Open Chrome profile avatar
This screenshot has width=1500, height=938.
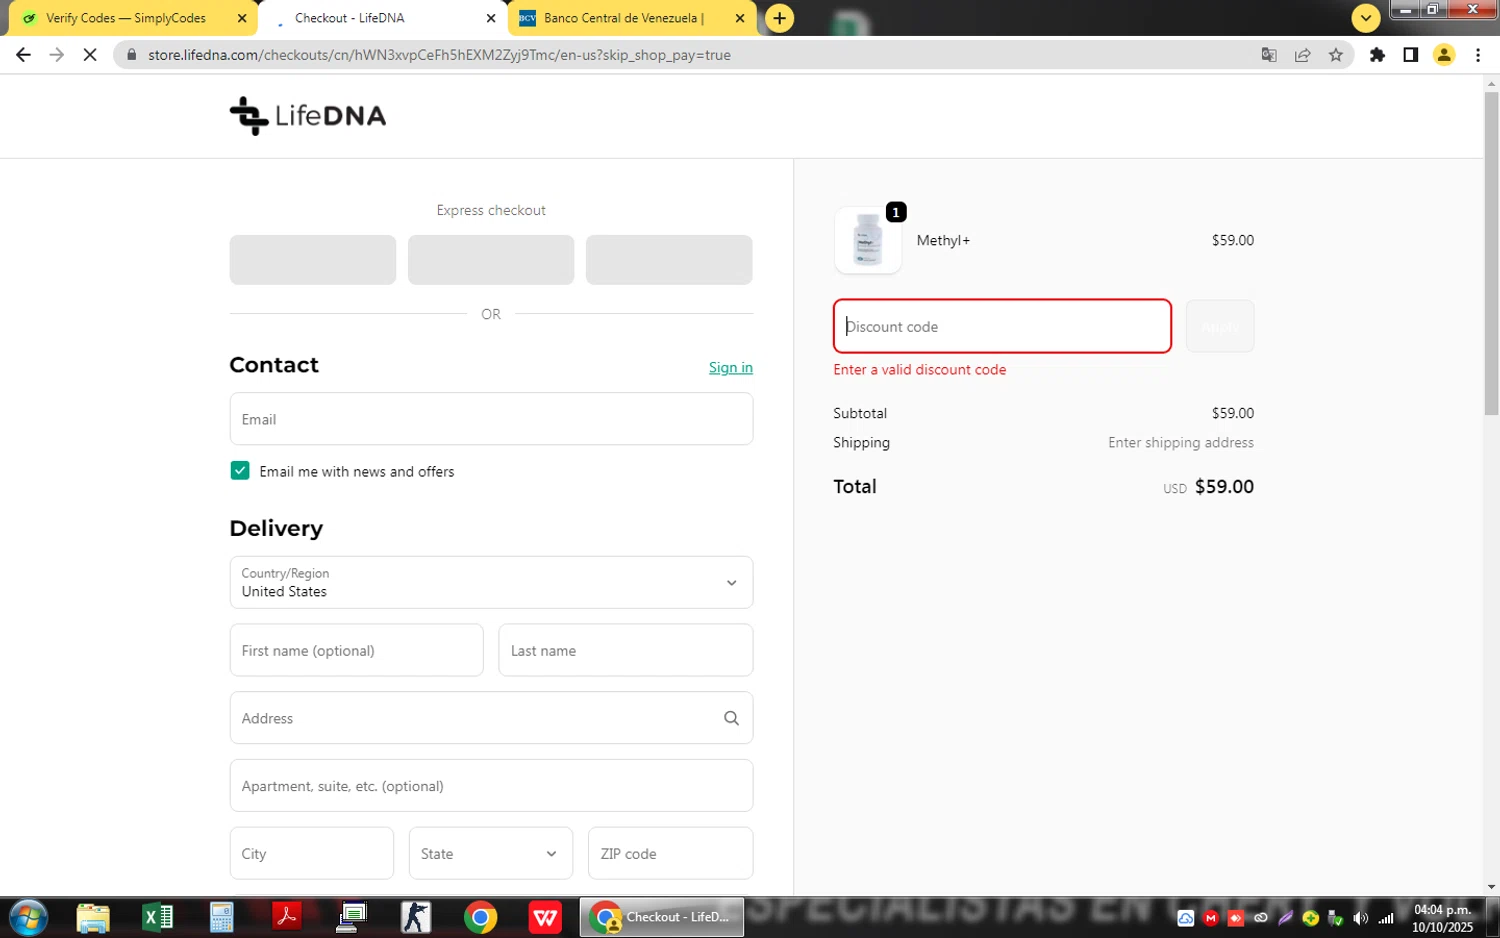(x=1444, y=55)
